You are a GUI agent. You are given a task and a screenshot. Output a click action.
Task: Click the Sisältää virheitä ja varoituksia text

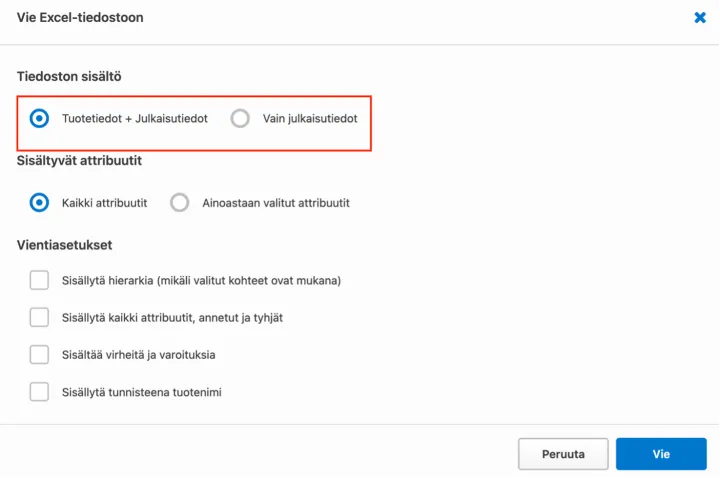[138, 355]
